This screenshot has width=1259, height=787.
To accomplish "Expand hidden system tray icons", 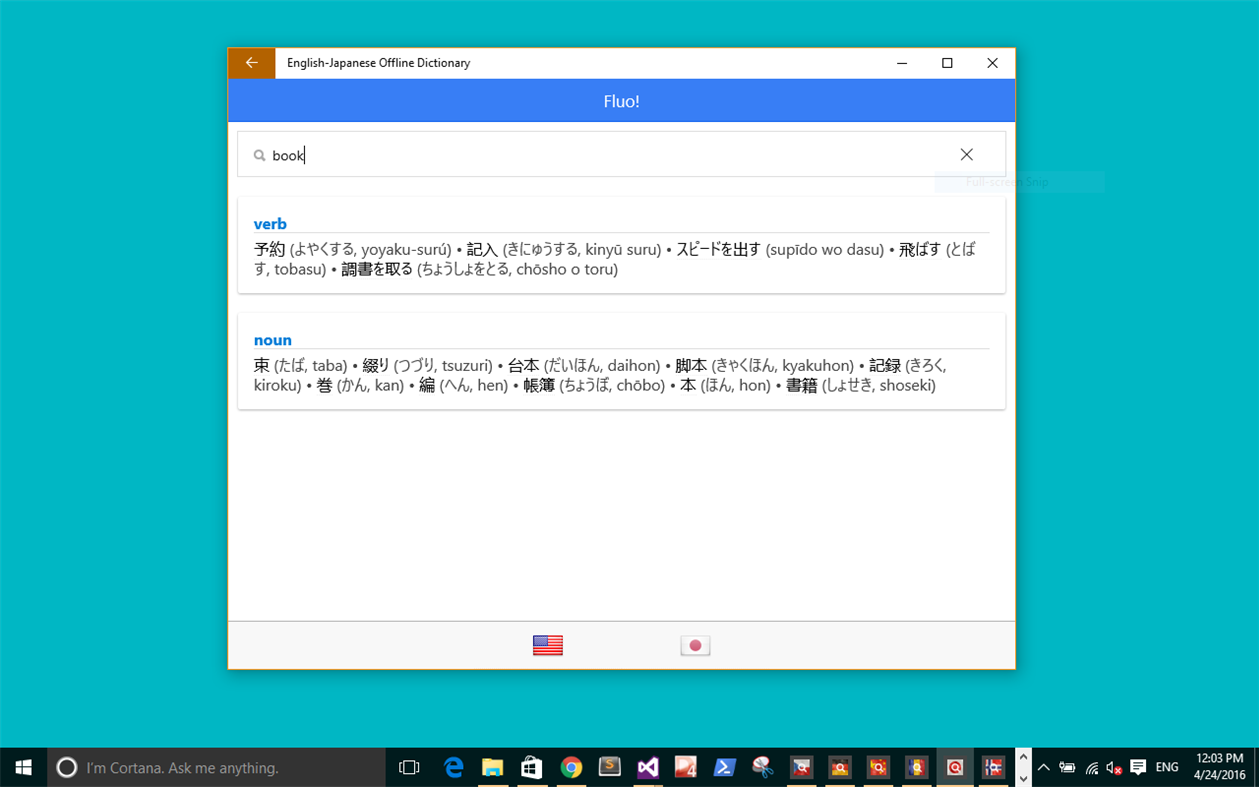I will click(1043, 767).
